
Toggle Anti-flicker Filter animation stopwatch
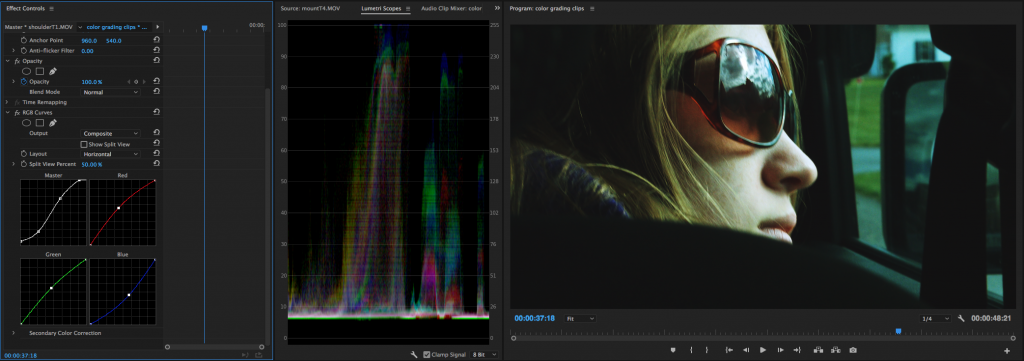24,50
